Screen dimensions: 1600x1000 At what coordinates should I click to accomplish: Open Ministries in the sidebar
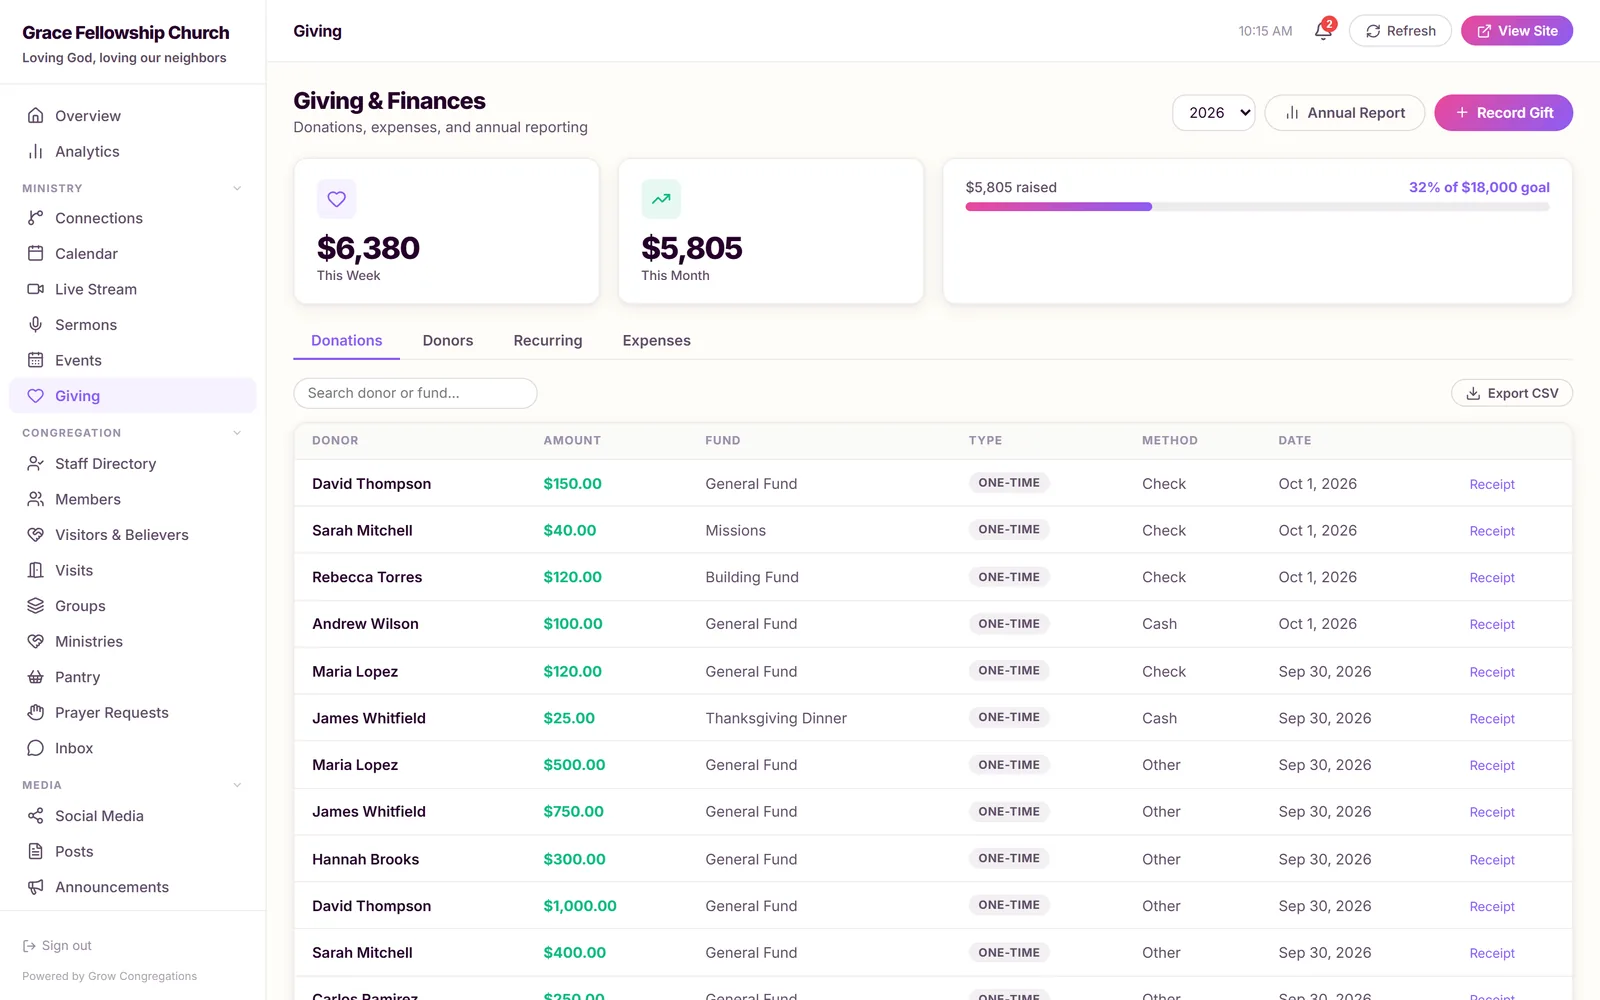[x=132, y=642]
